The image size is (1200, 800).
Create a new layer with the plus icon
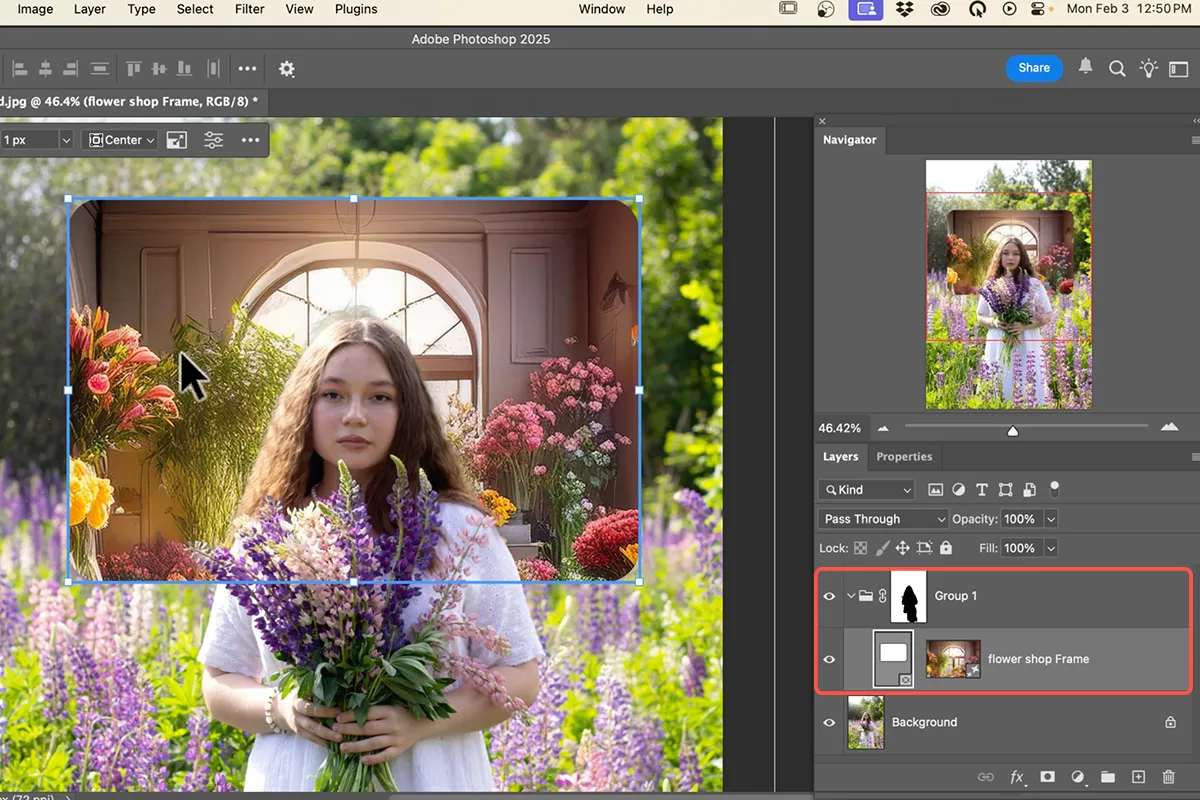point(1138,777)
